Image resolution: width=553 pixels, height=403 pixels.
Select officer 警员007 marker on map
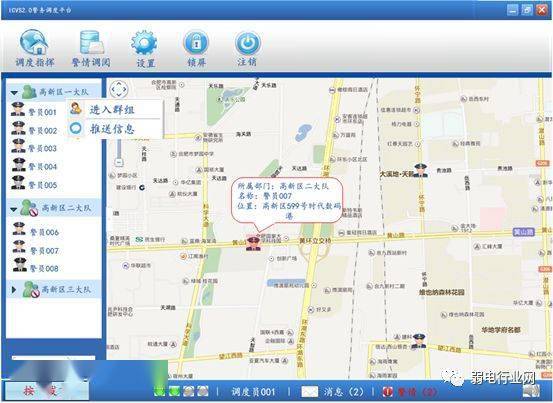point(253,243)
